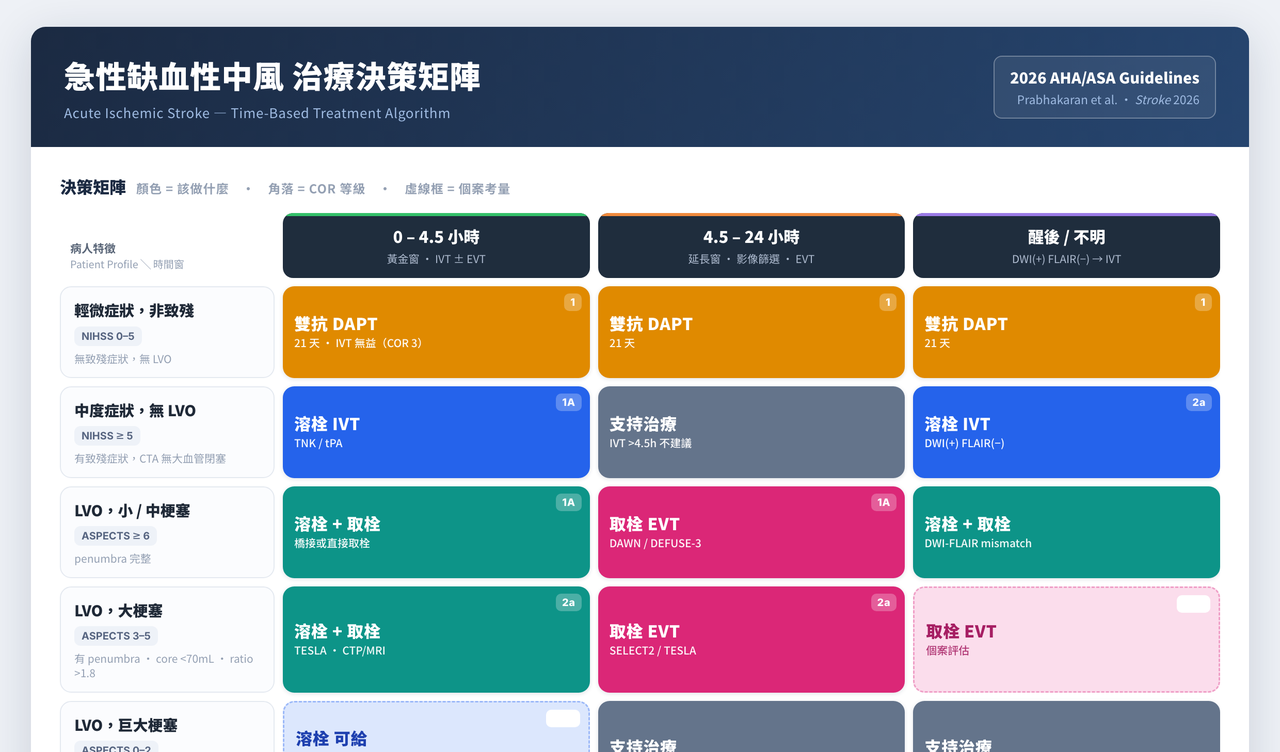Click the ASPECTS 3–5 tag
The image size is (1280, 752).
(116, 636)
